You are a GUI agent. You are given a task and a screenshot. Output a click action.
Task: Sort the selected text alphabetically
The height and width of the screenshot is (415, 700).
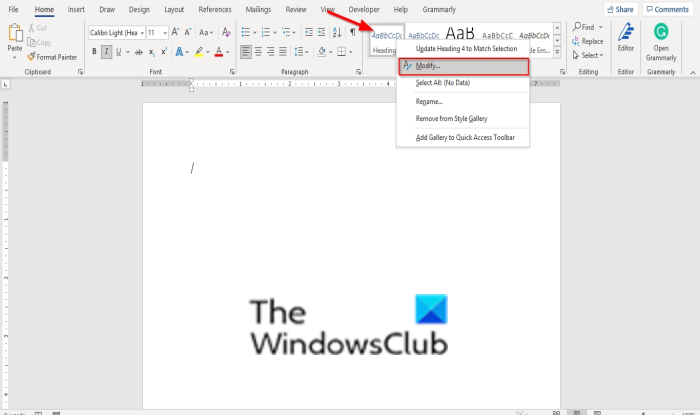[x=337, y=32]
